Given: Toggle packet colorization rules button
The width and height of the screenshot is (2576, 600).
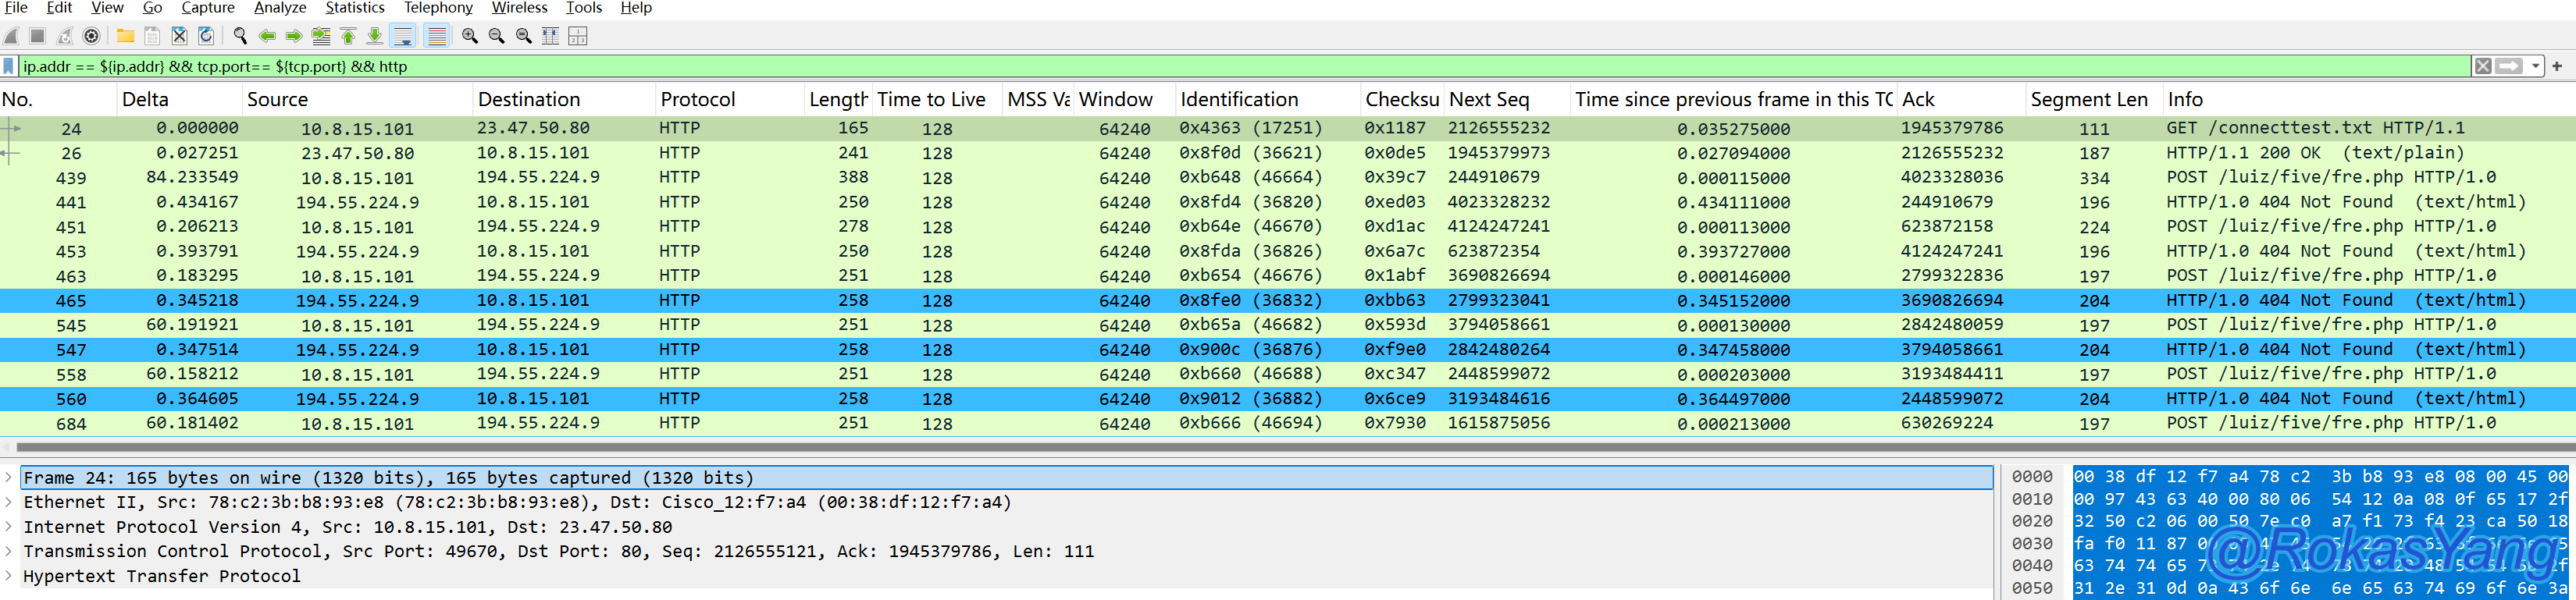Looking at the screenshot, I should tap(437, 36).
